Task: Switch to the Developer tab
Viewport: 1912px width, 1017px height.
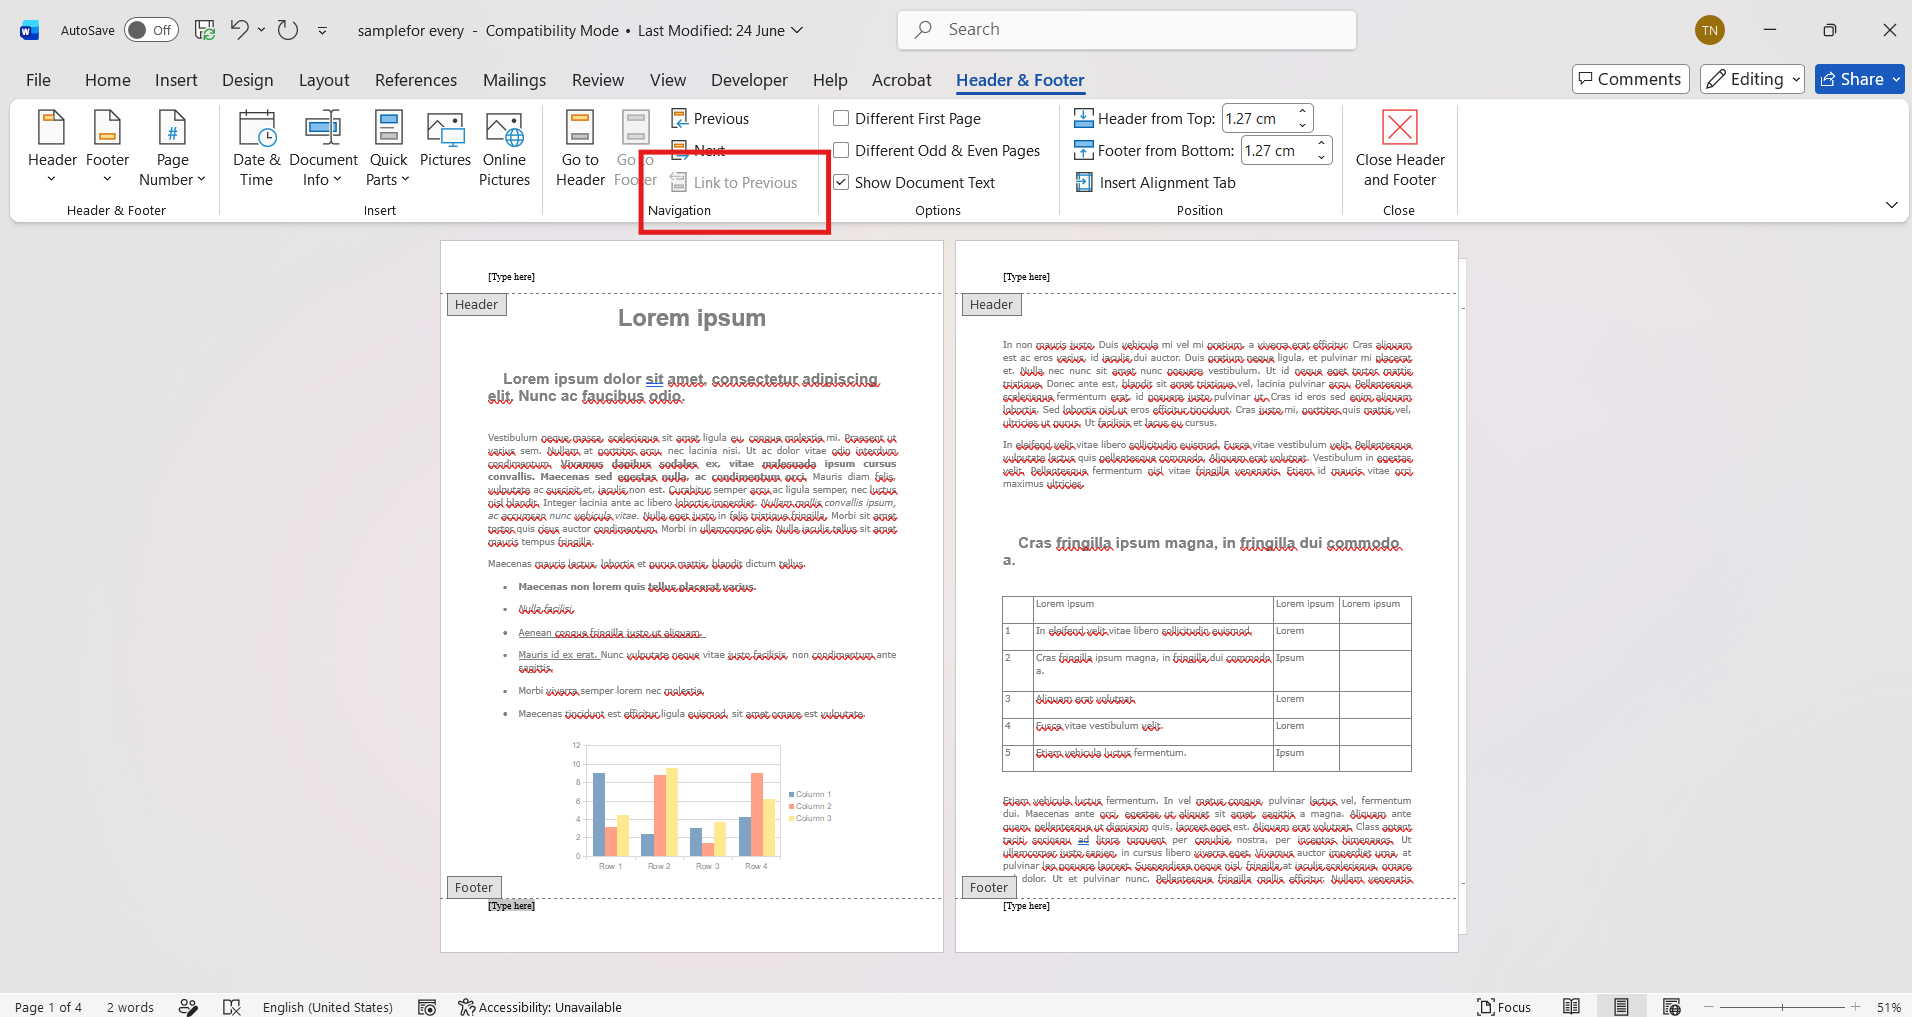Action: point(749,80)
